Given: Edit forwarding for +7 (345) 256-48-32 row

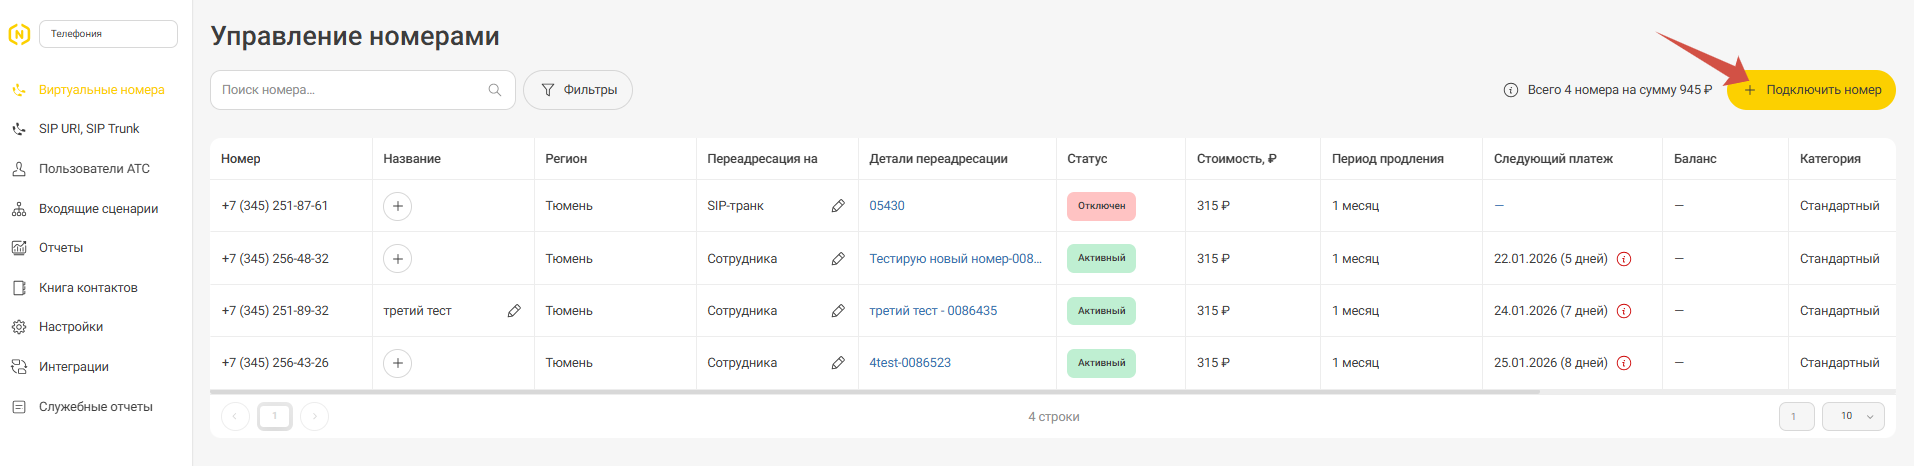Looking at the screenshot, I should click(x=838, y=259).
